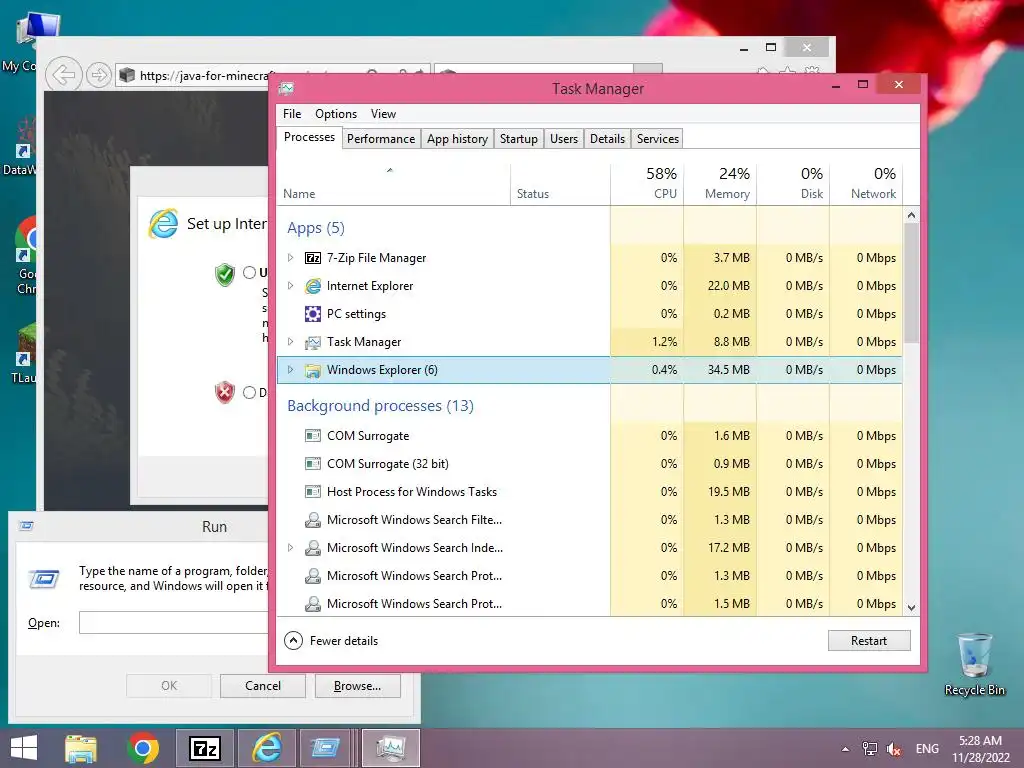Switch to the Details tab
The image size is (1024, 768).
click(607, 139)
